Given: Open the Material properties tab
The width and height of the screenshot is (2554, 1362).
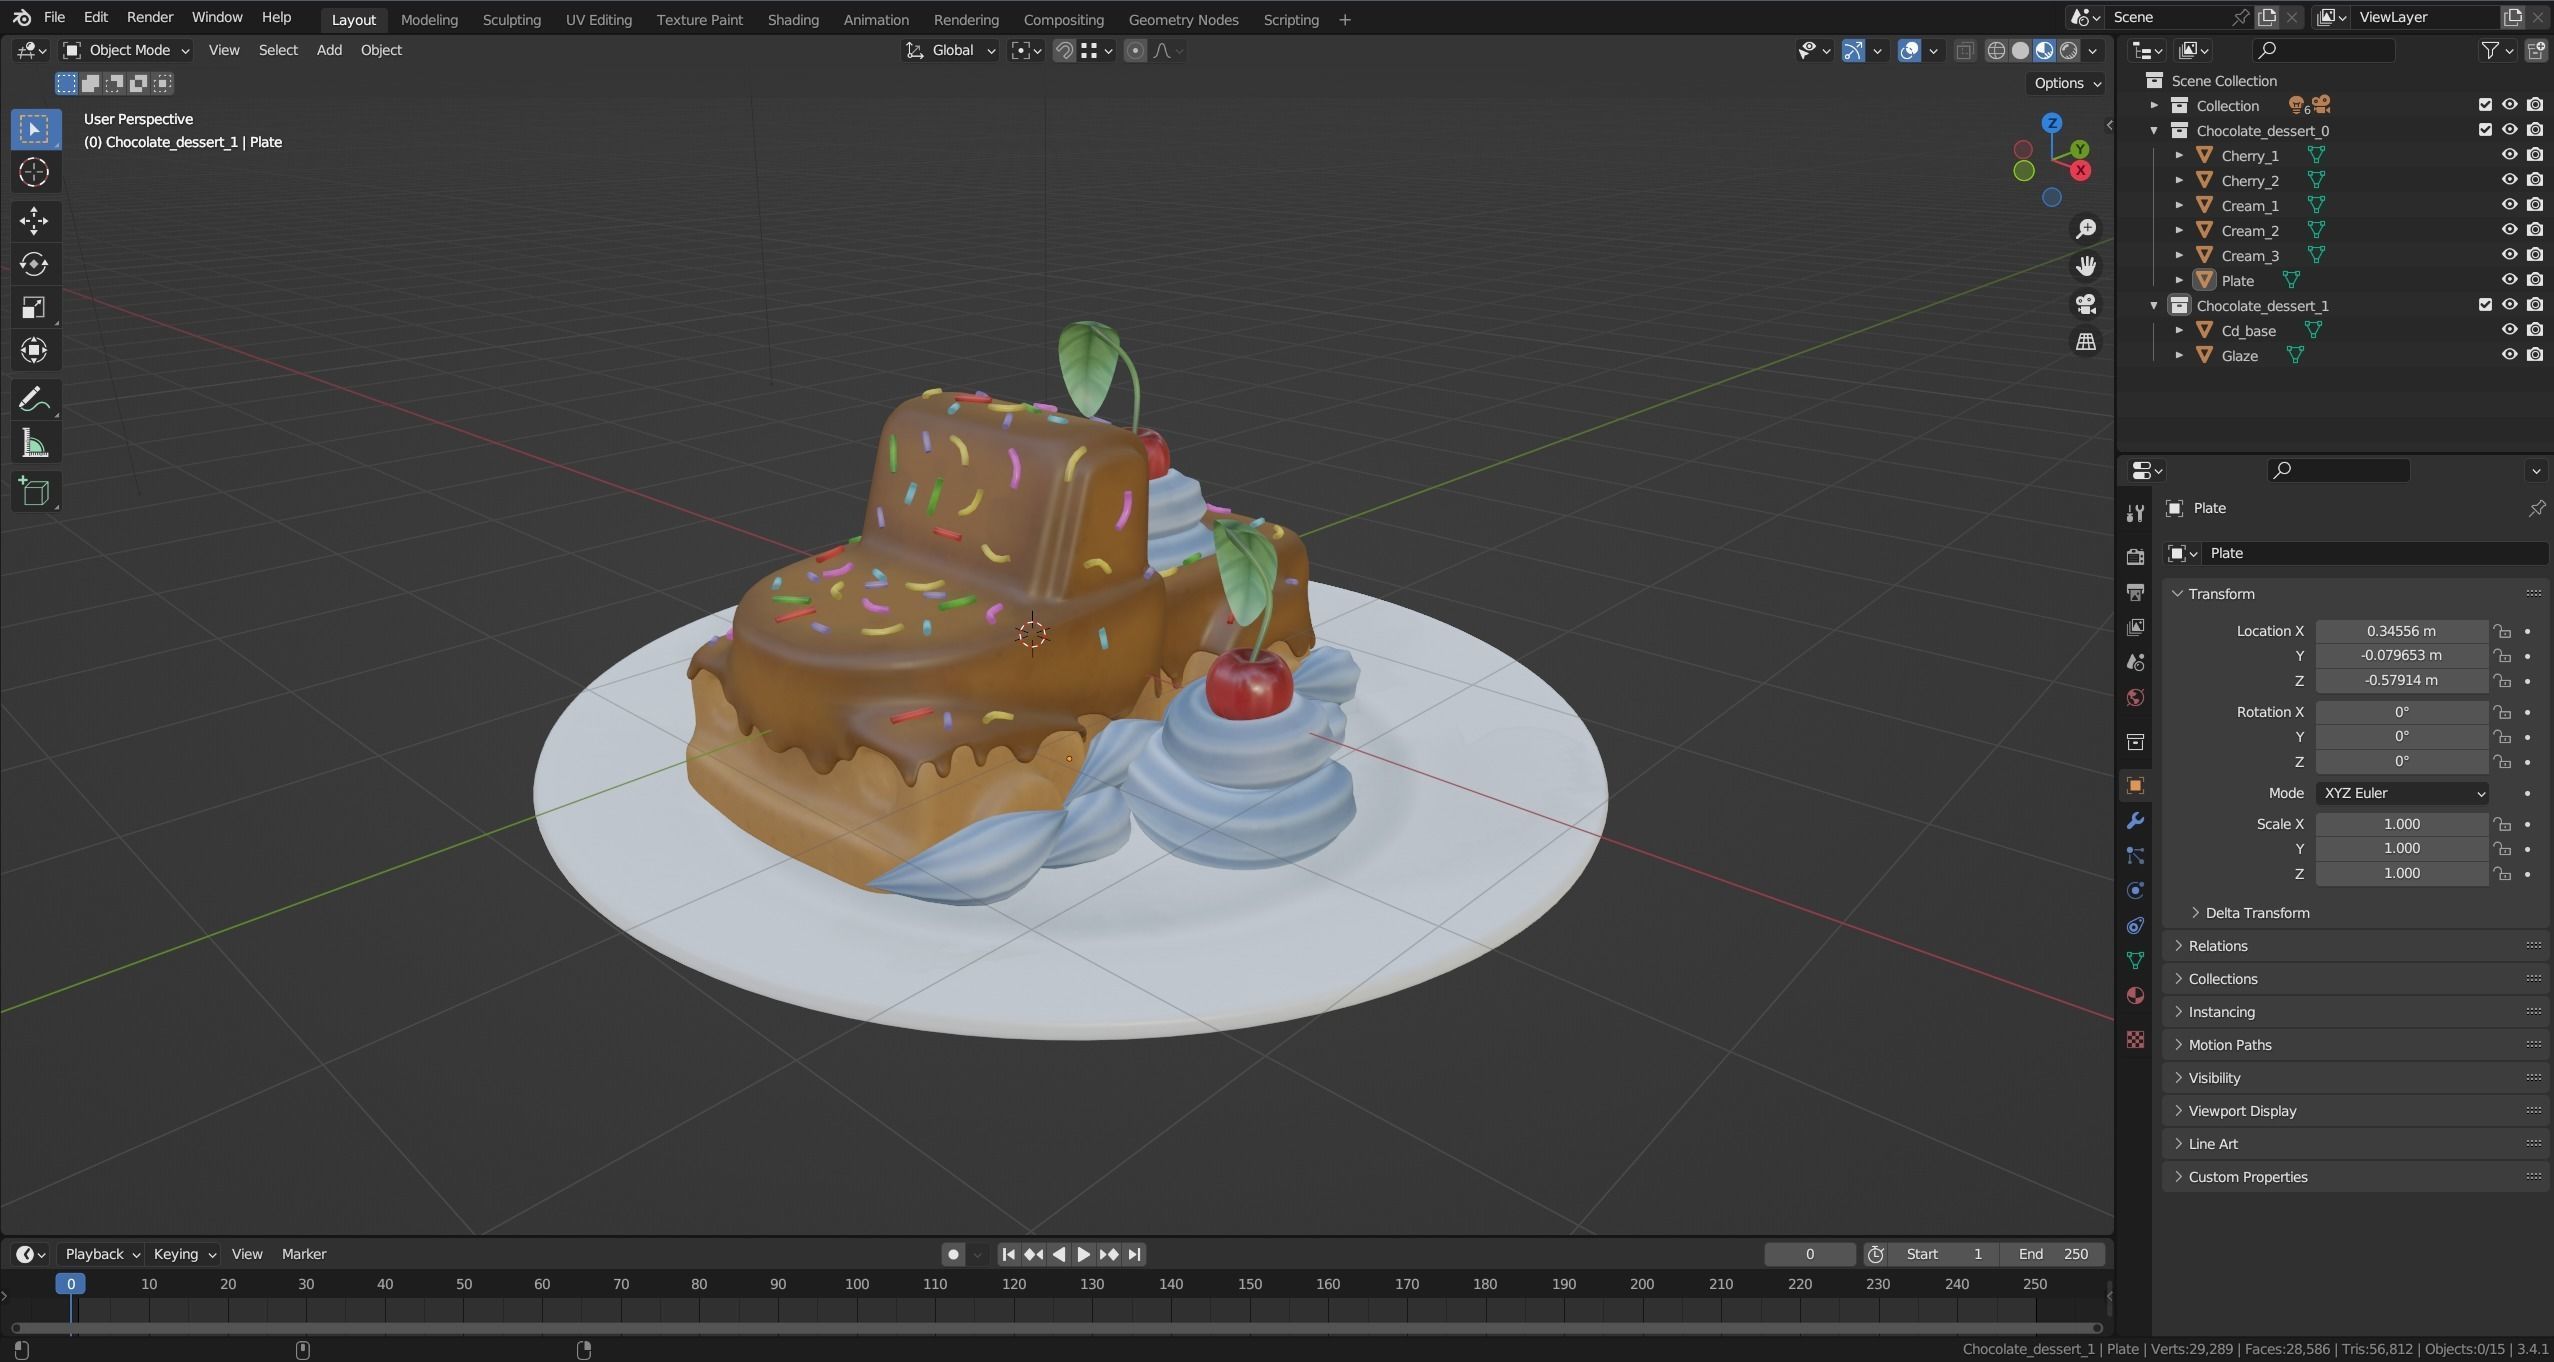Looking at the screenshot, I should click(x=2135, y=995).
